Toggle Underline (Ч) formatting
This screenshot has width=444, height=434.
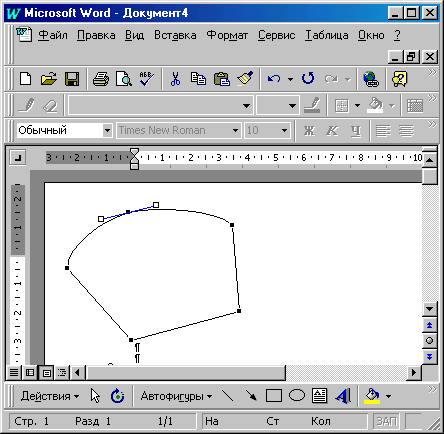356,131
